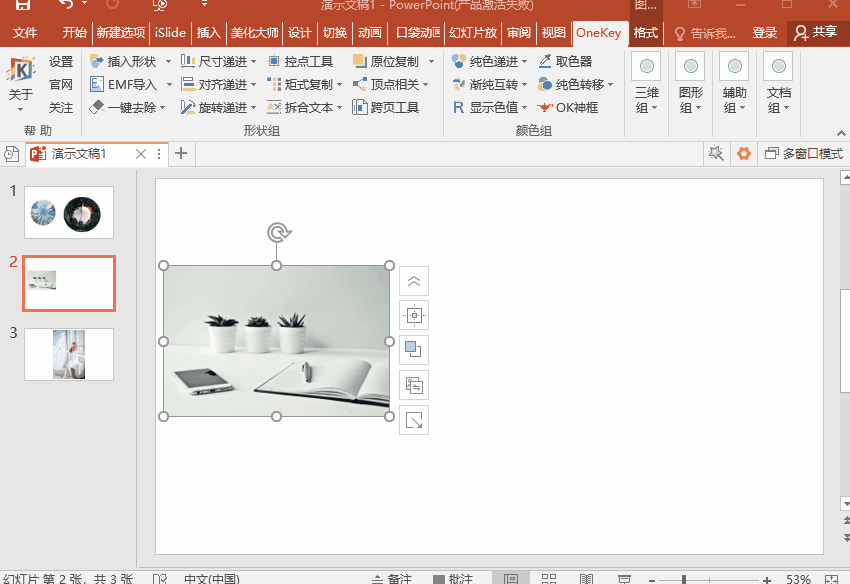
Task: Click the replace picture icon beside image
Action: click(414, 385)
